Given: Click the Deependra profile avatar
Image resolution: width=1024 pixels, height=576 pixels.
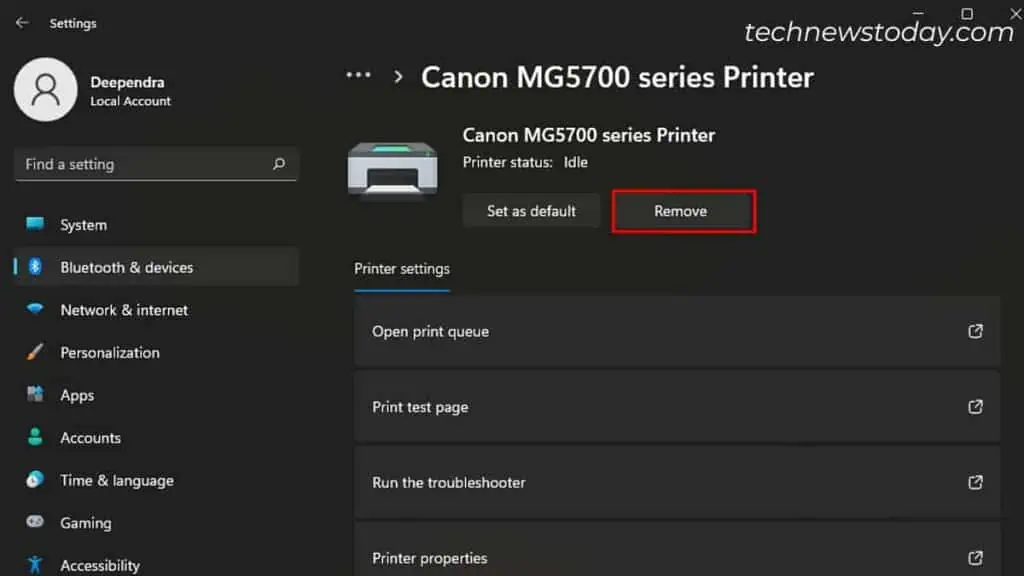Looking at the screenshot, I should click(45, 90).
